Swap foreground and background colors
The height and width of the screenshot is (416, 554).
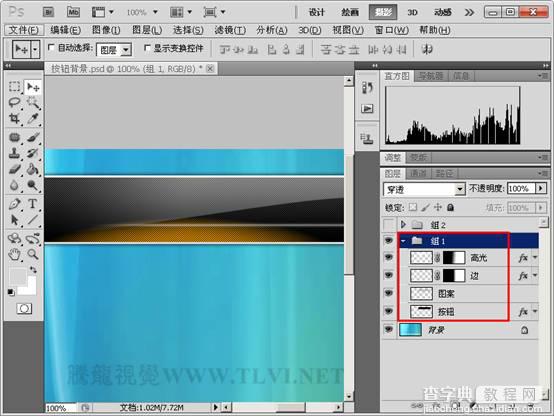point(33,270)
